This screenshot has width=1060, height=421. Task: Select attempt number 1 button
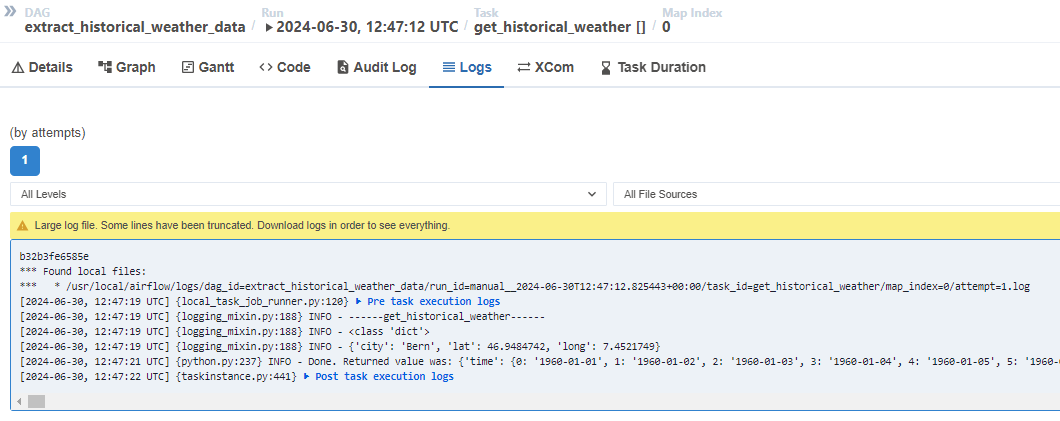pos(25,161)
